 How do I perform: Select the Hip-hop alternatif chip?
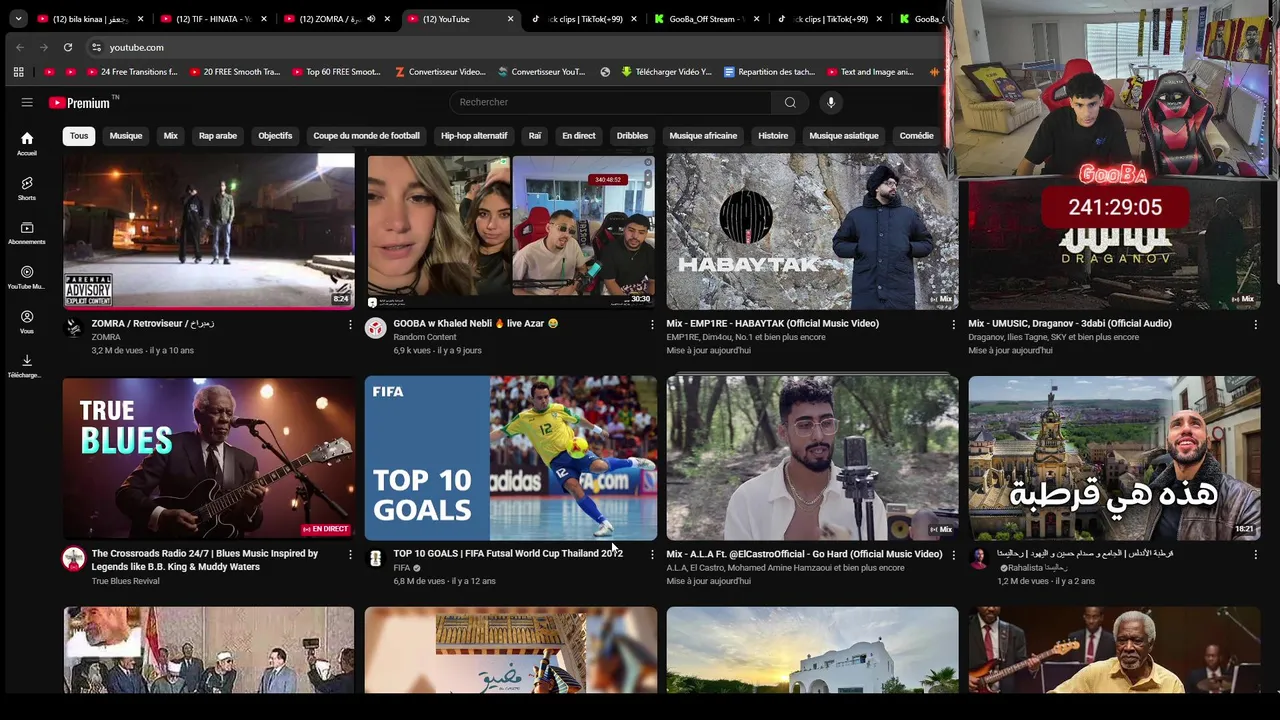(x=474, y=136)
